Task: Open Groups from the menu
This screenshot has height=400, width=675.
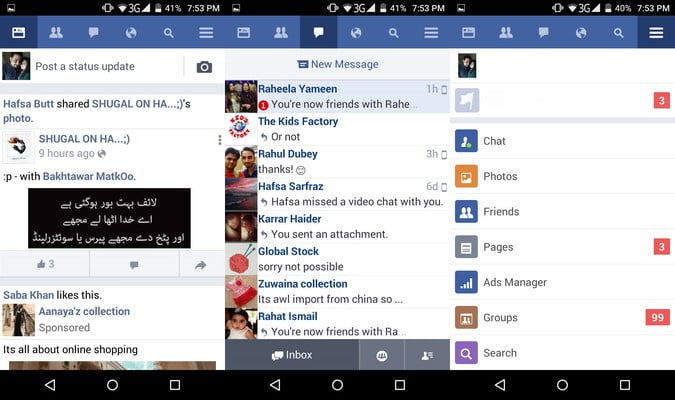Action: 562,318
